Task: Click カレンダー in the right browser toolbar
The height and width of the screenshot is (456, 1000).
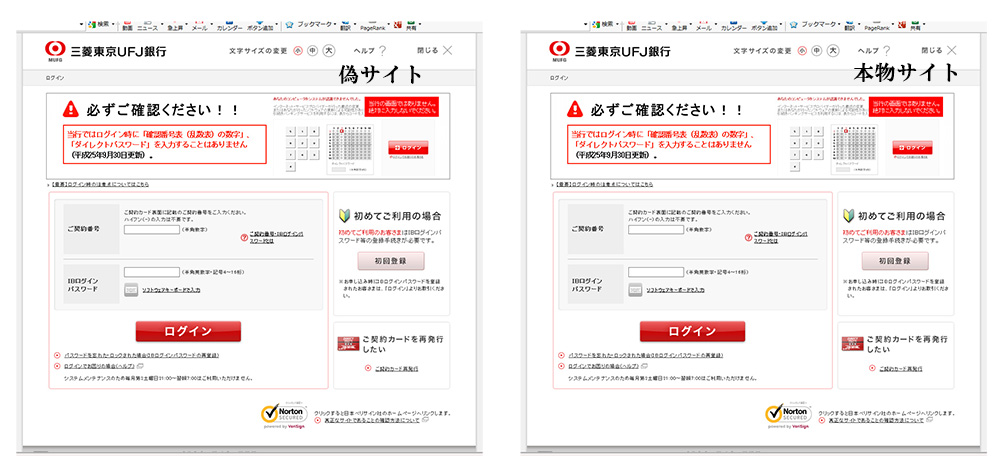Action: click(x=733, y=28)
